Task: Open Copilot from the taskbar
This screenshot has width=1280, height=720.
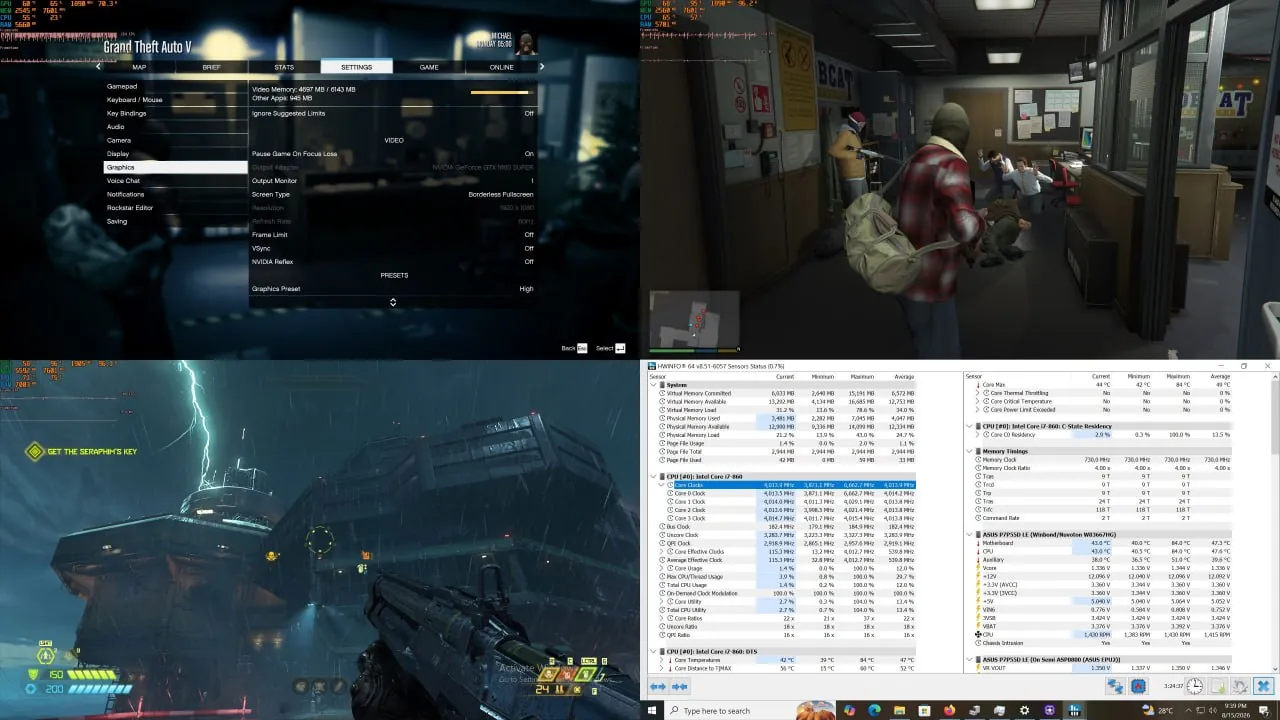Action: pyautogui.click(x=849, y=710)
